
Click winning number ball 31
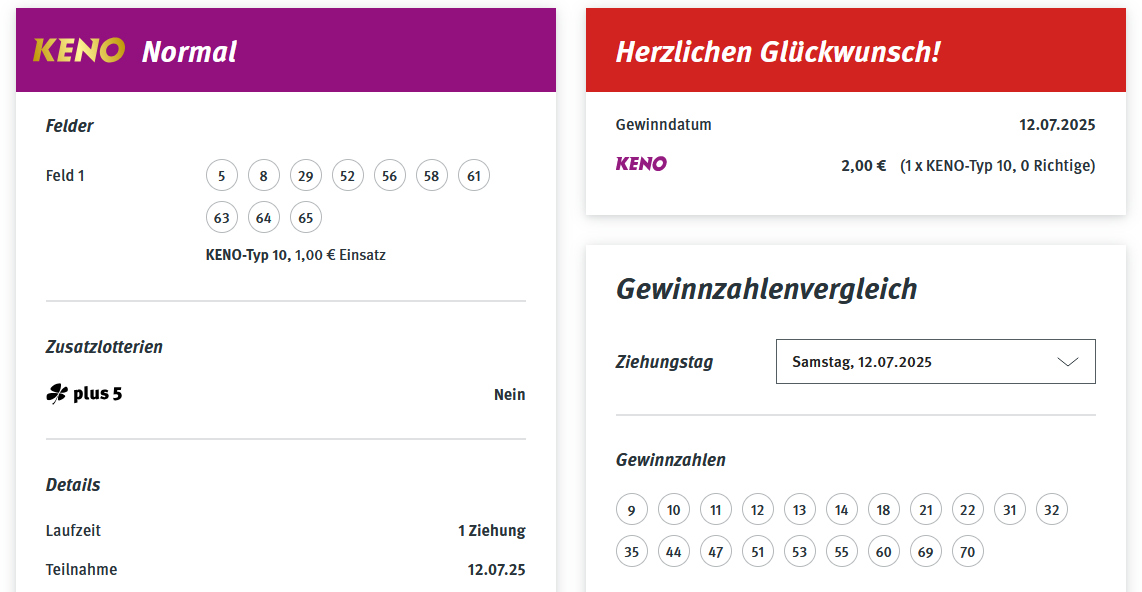(1009, 510)
